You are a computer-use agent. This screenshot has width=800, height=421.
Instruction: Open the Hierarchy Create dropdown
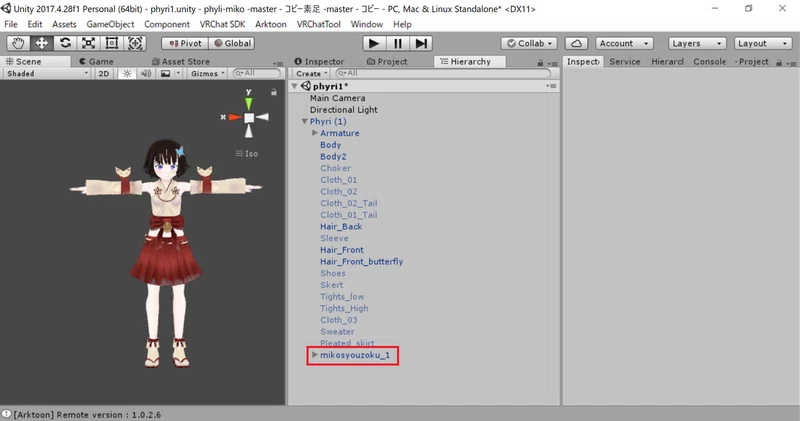pos(311,73)
